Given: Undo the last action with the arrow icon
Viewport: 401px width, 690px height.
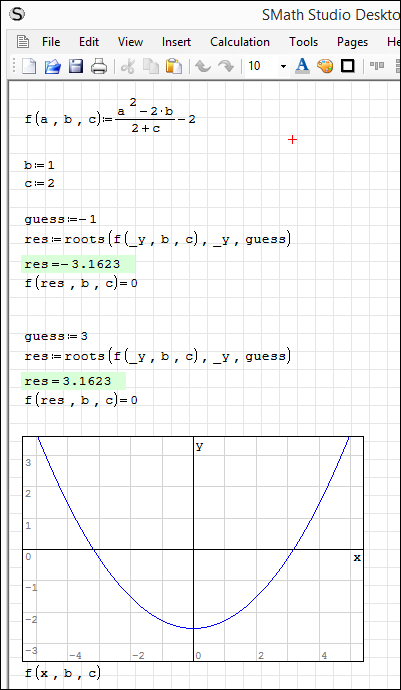Looking at the screenshot, I should pos(203,66).
